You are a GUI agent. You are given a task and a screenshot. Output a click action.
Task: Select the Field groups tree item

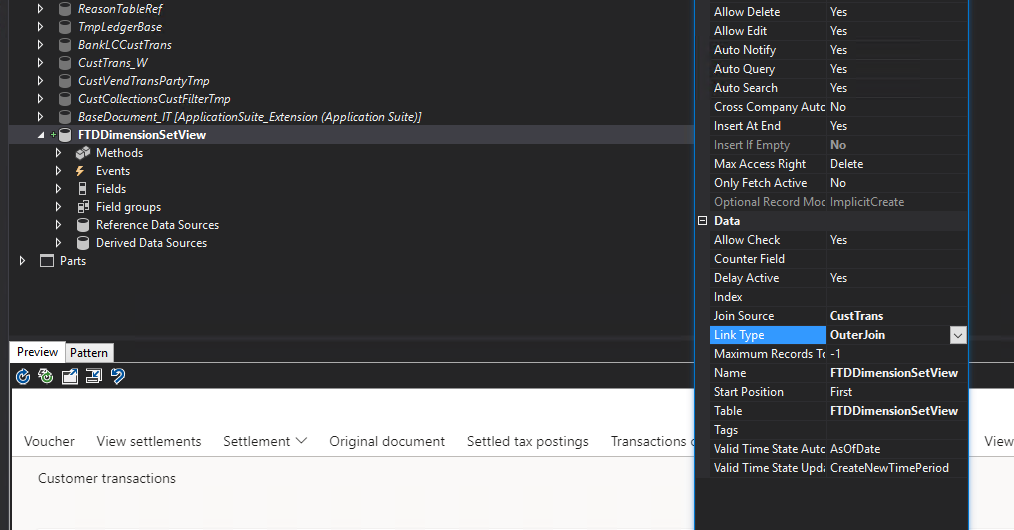(128, 207)
